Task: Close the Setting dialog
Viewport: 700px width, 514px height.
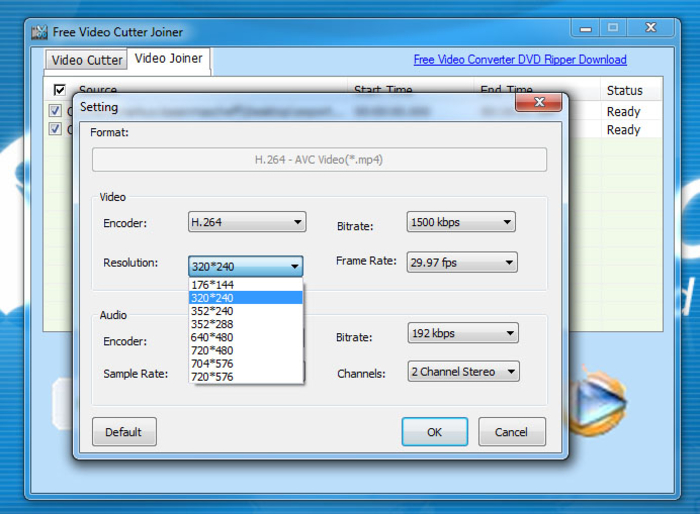Action: pos(539,102)
